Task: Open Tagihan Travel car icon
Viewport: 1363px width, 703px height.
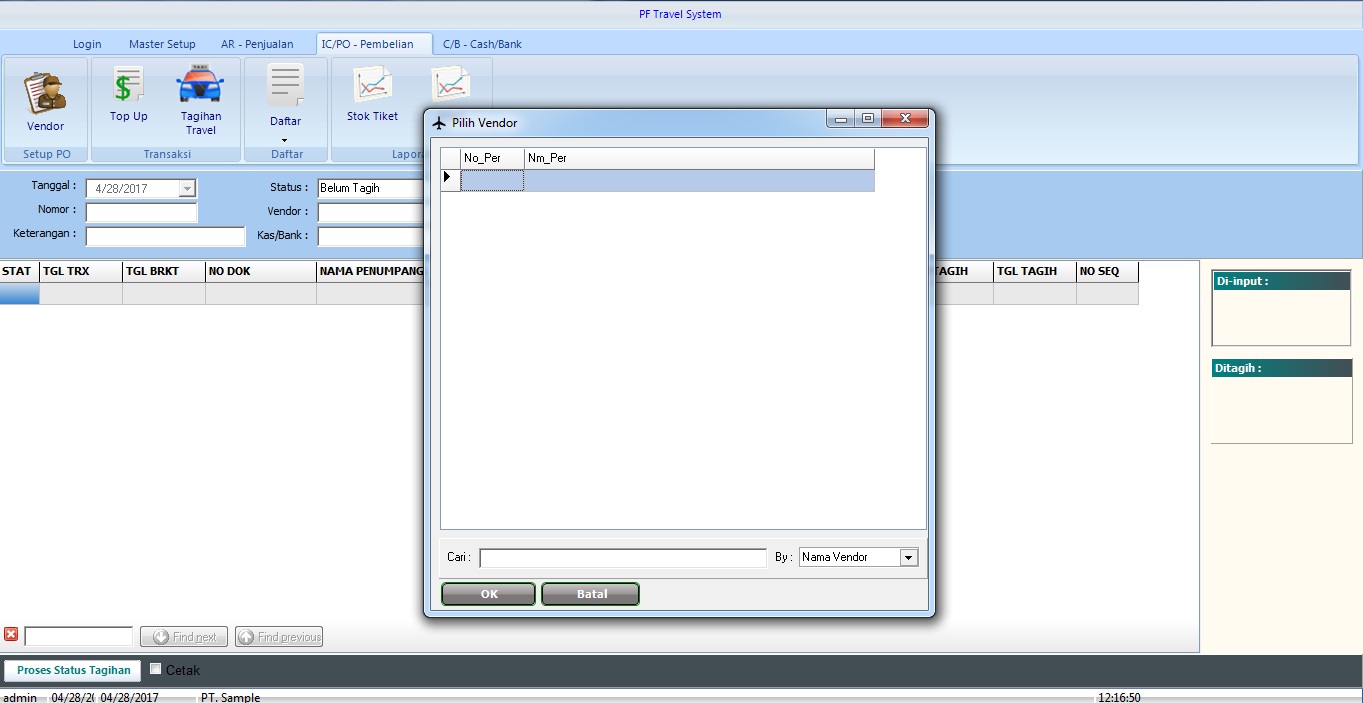Action: pos(200,86)
